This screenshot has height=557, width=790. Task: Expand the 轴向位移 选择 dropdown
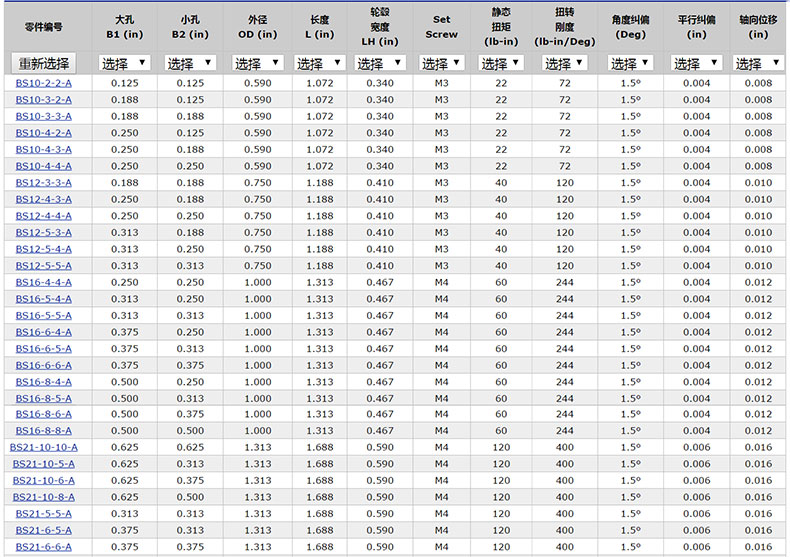click(x=757, y=63)
